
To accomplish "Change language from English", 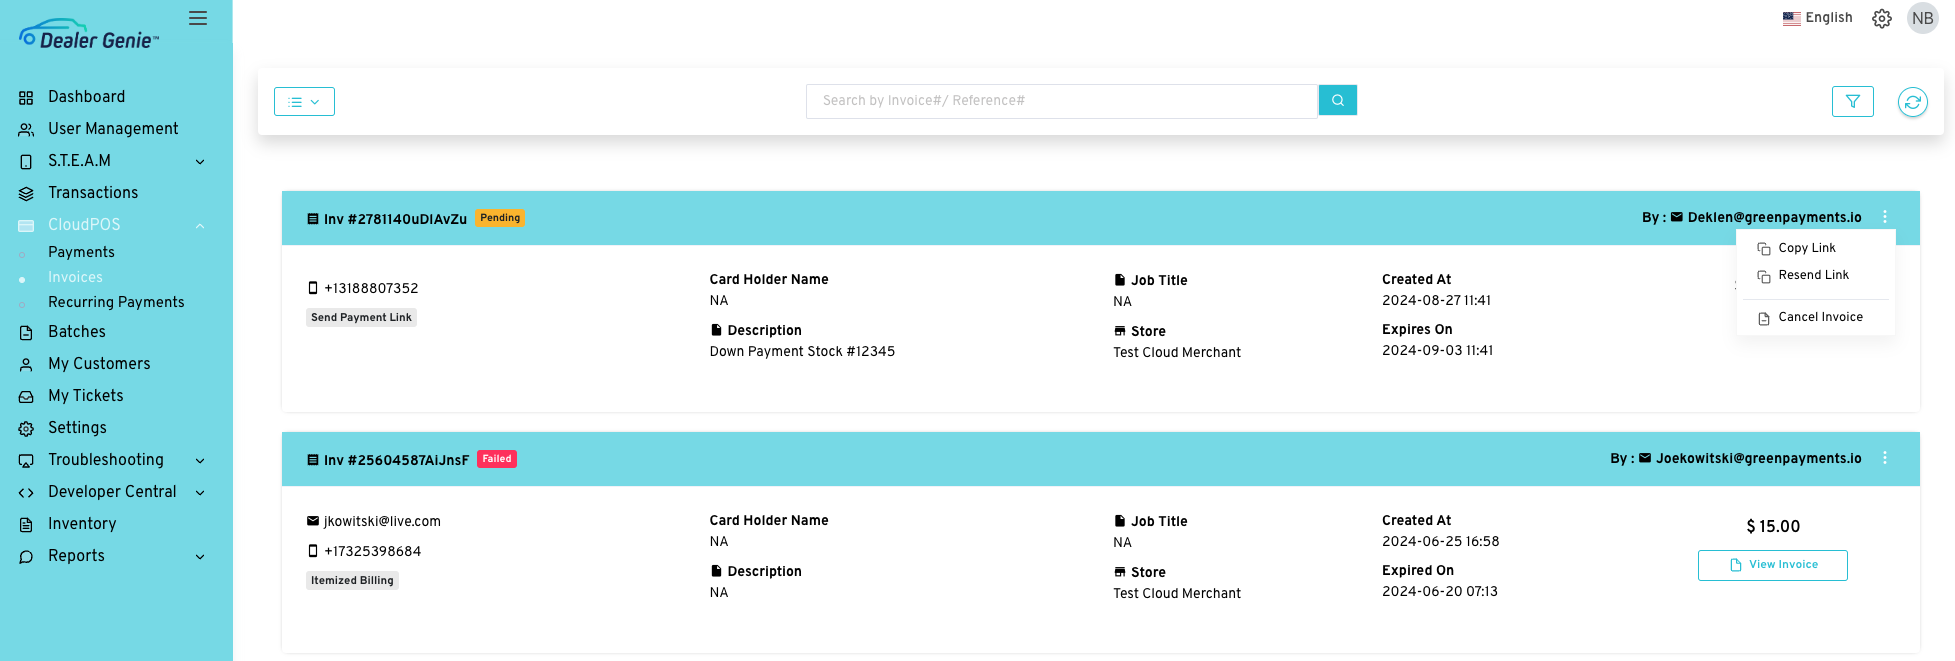I will [1817, 18].
